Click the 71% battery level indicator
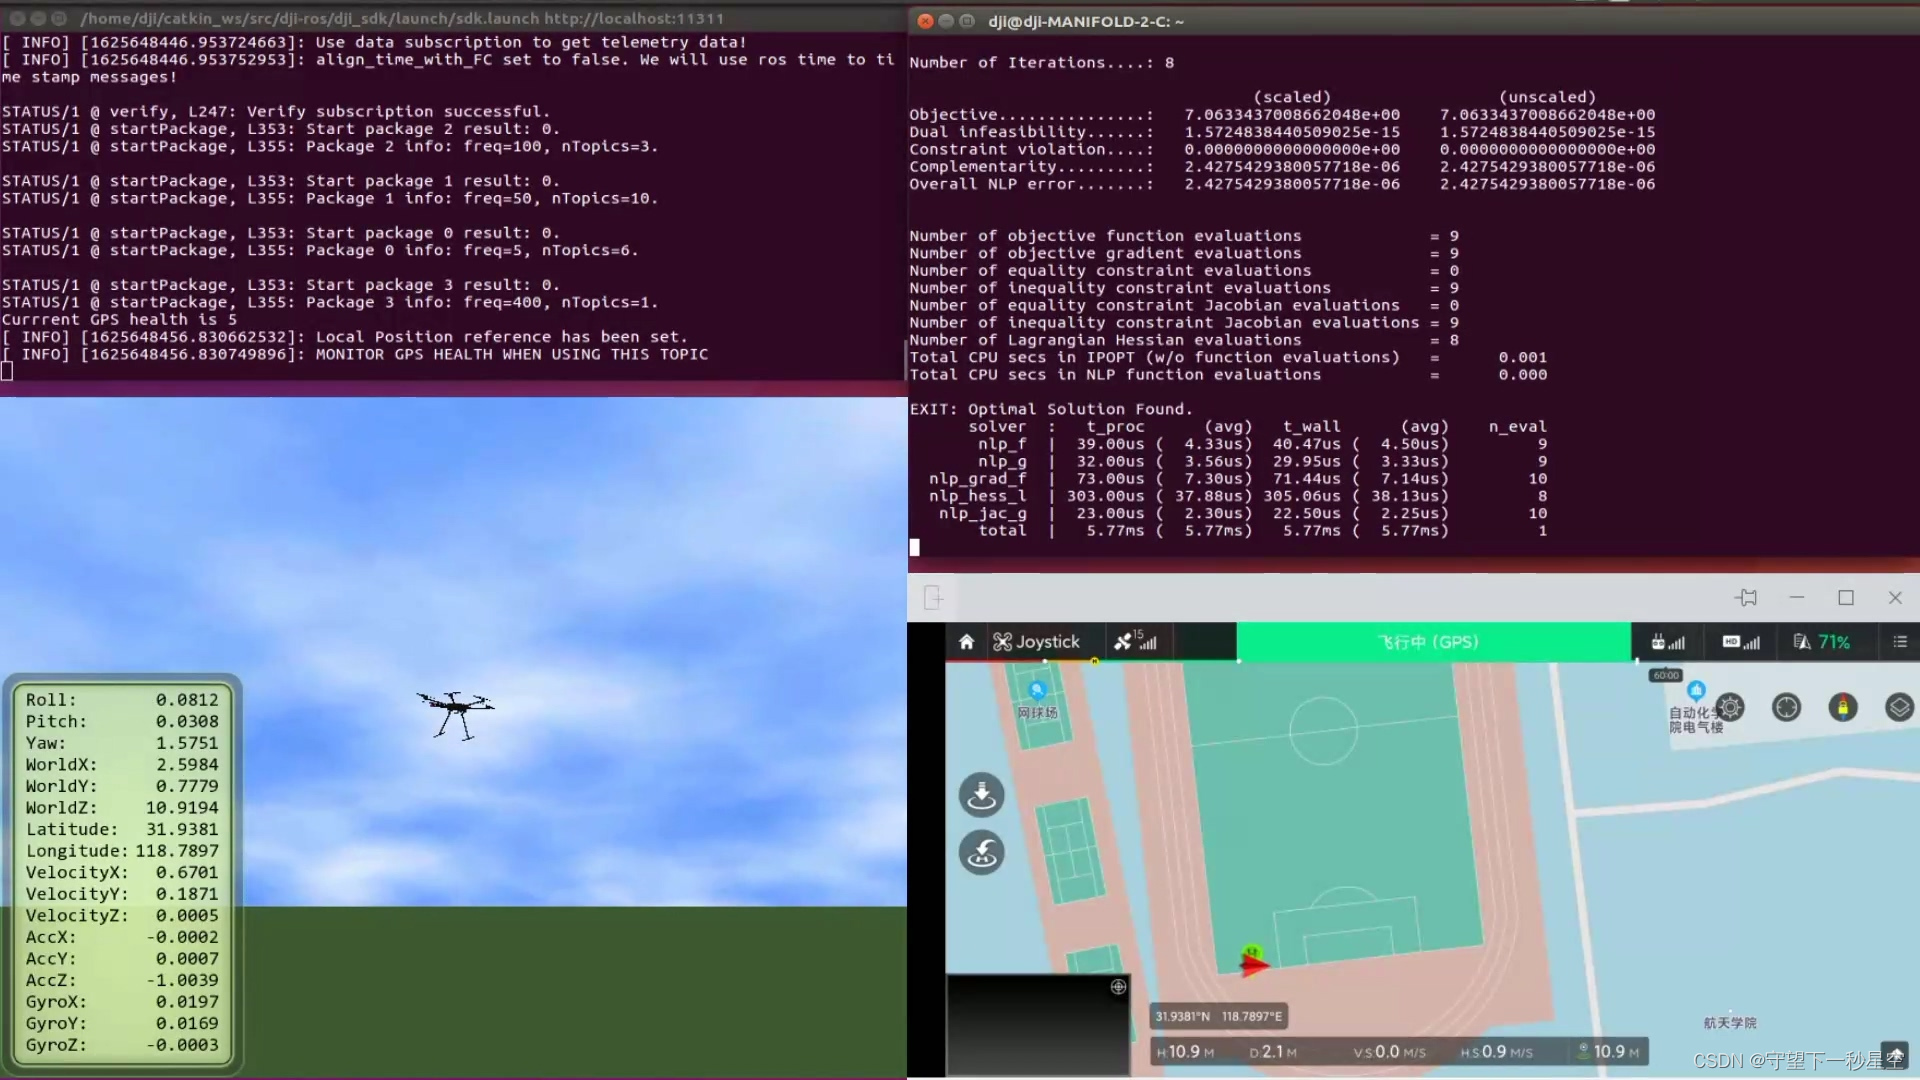The image size is (1920, 1080). click(1822, 642)
